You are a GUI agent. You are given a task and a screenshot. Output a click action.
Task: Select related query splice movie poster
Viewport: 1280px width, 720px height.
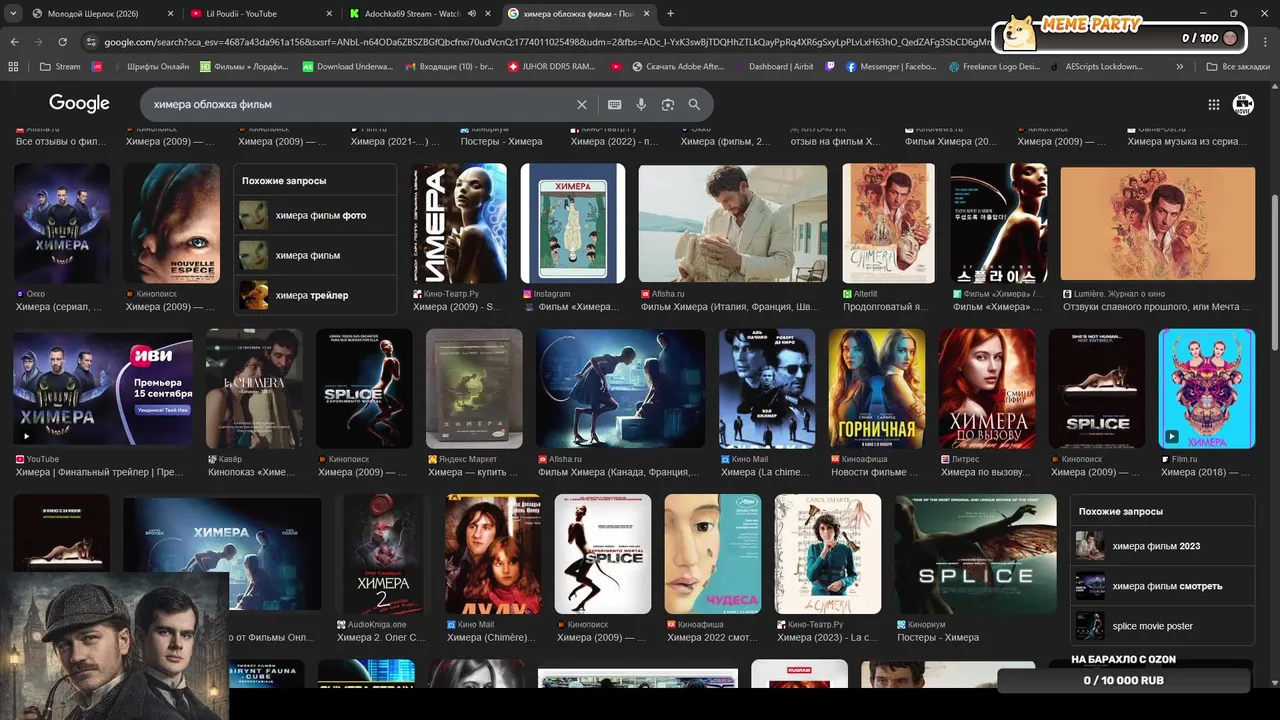pos(1162,626)
